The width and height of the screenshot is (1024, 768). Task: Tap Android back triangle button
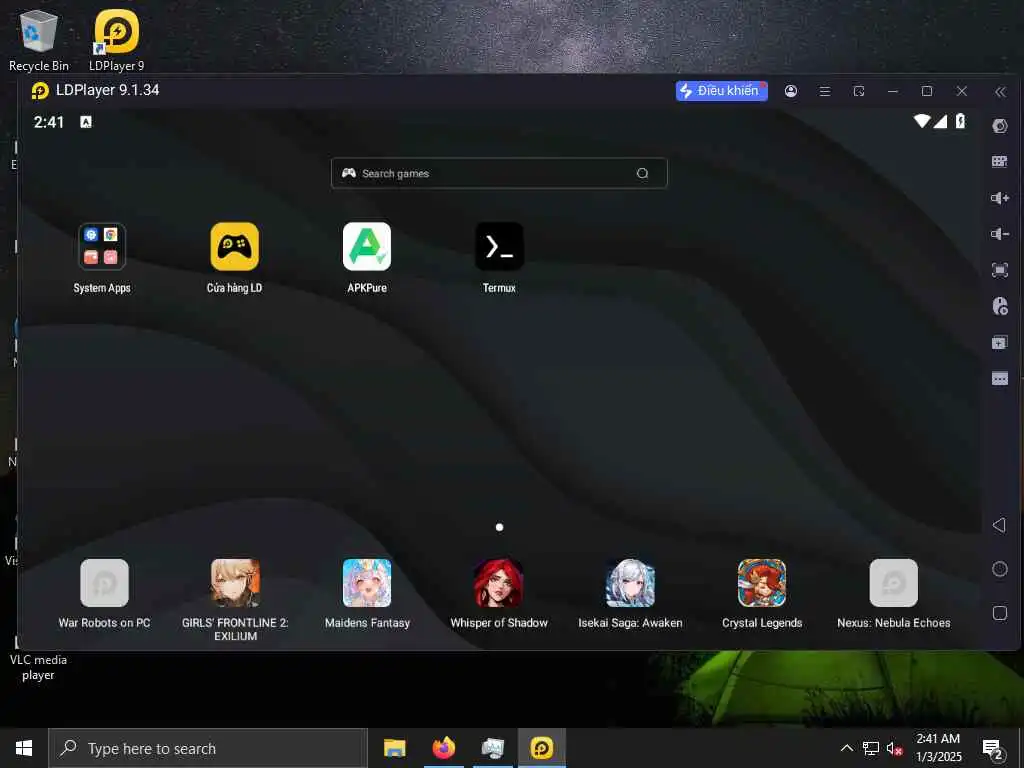(999, 525)
